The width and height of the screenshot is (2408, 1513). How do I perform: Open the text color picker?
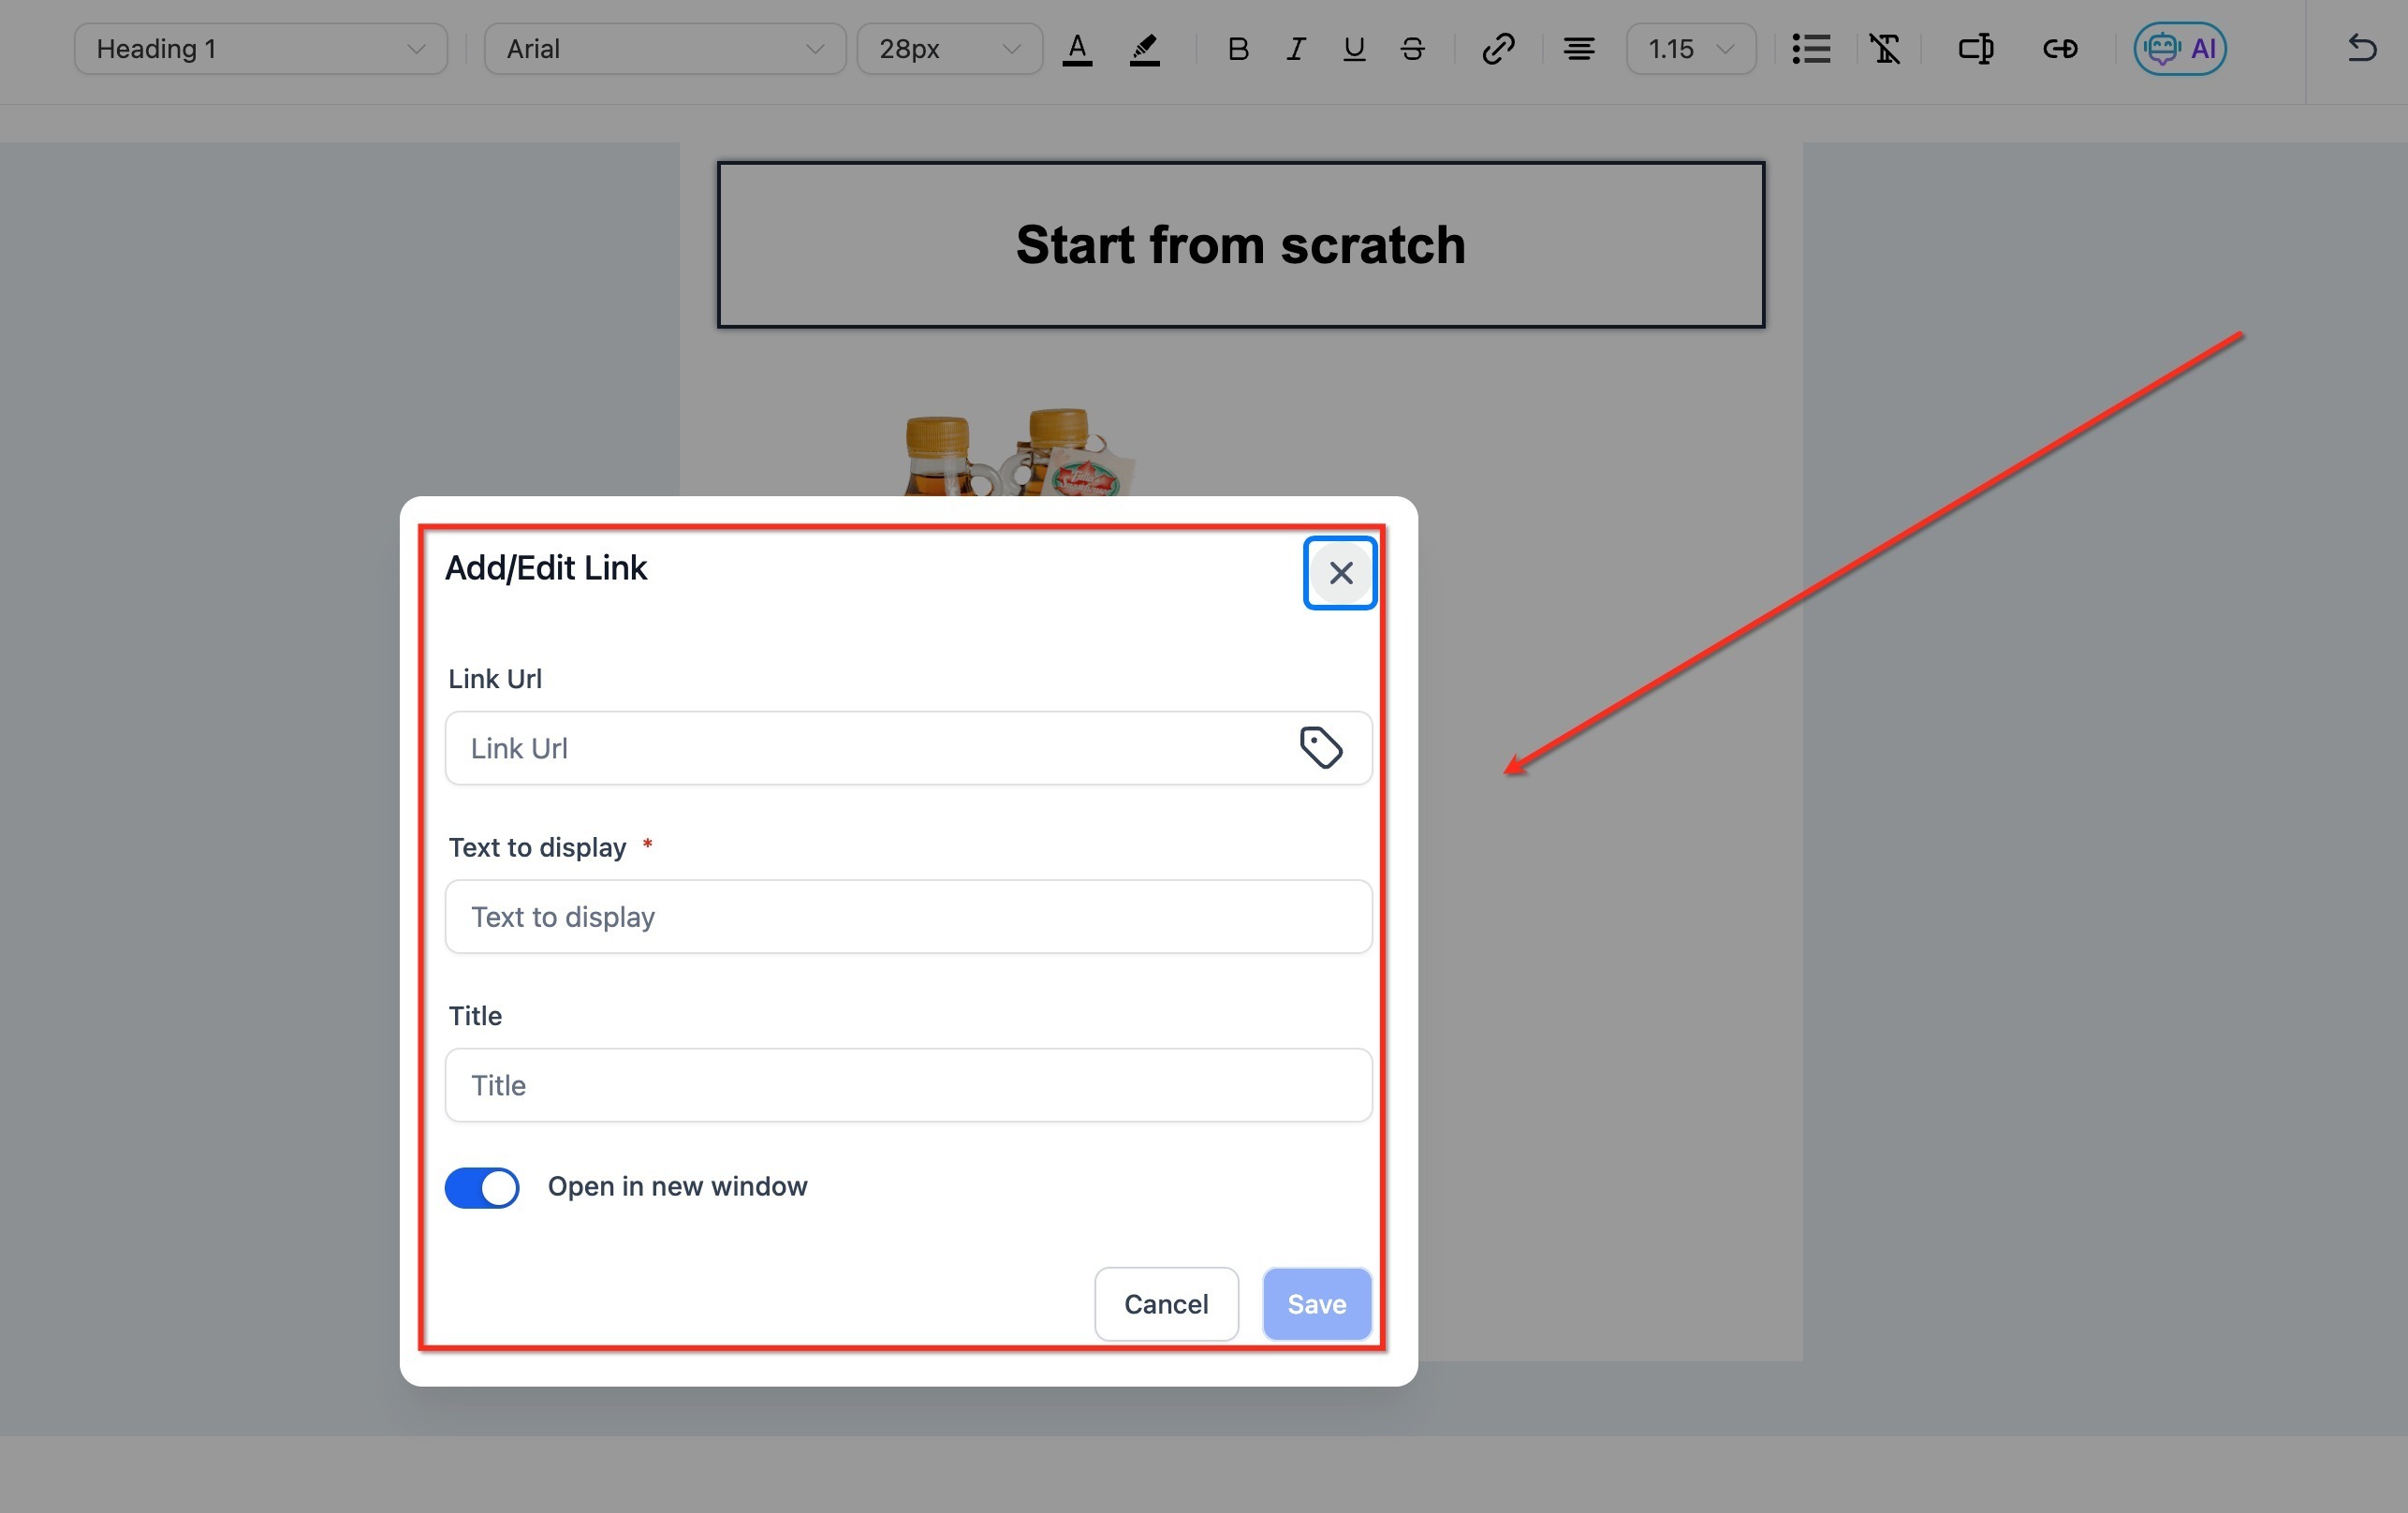click(x=1076, y=48)
